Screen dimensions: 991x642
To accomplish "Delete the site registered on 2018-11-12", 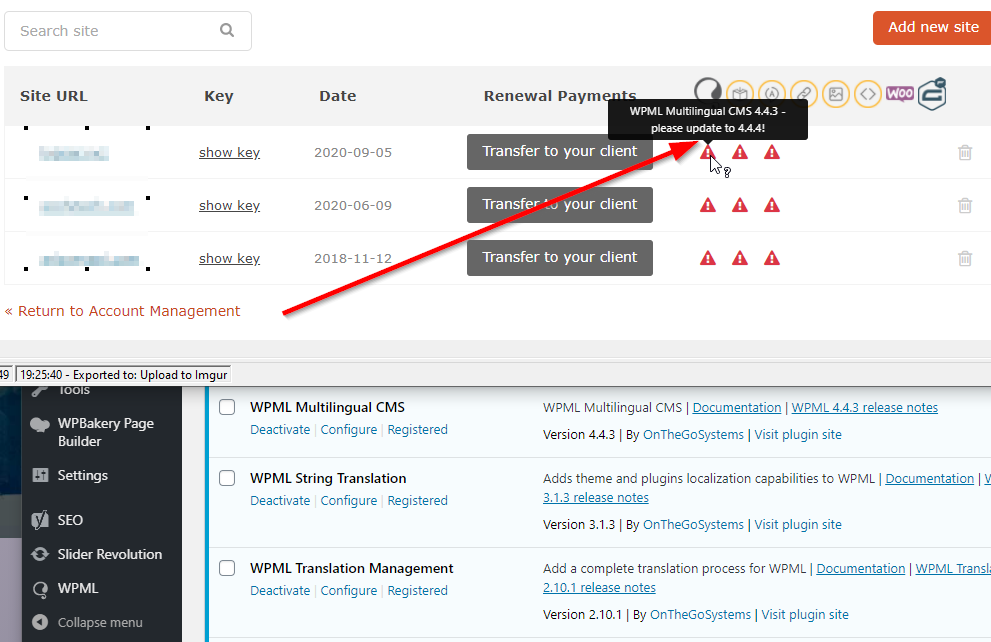I will [964, 258].
